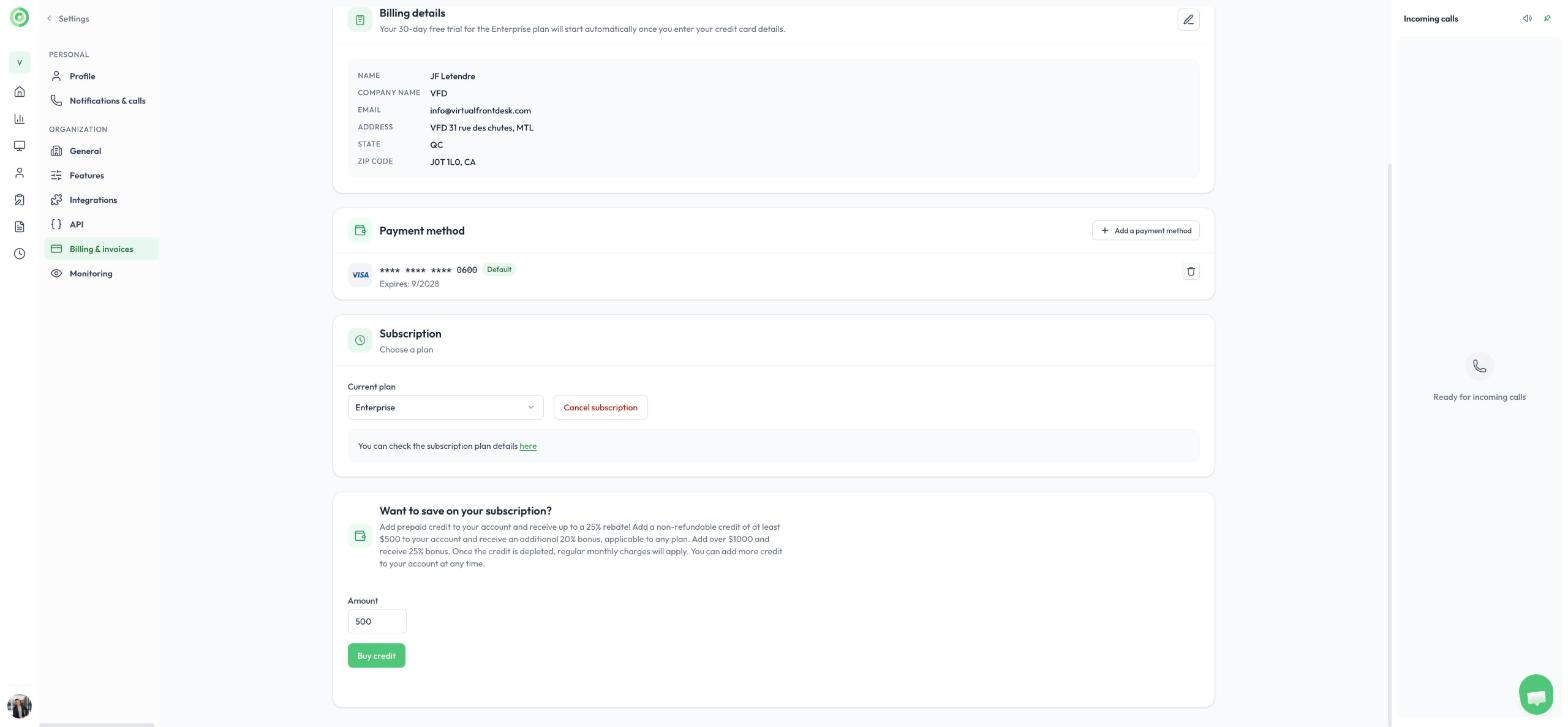Viewport: 1568px width, 727px height.
Task: Delete the Visa card with trash icon
Action: tap(1190, 271)
